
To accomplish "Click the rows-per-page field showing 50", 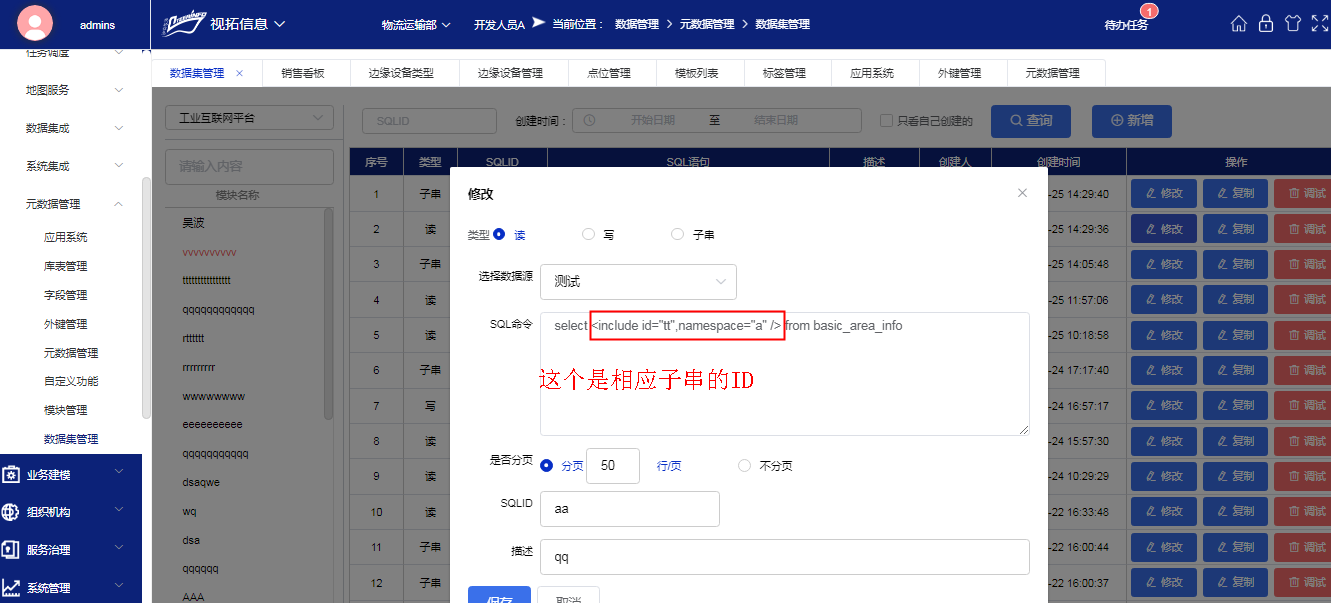I will (x=613, y=466).
